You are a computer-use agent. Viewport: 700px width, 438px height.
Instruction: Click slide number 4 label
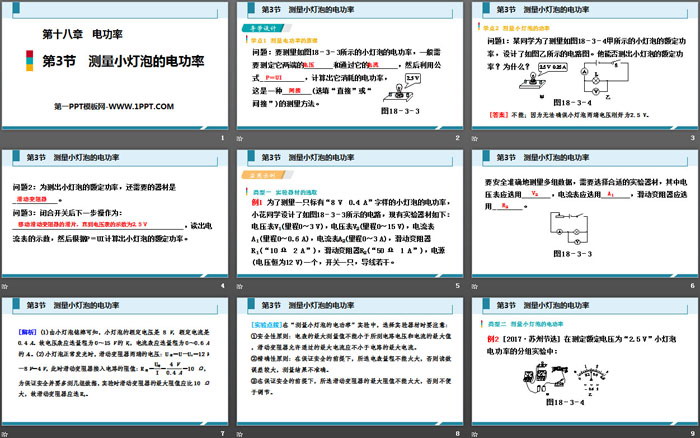(222, 286)
